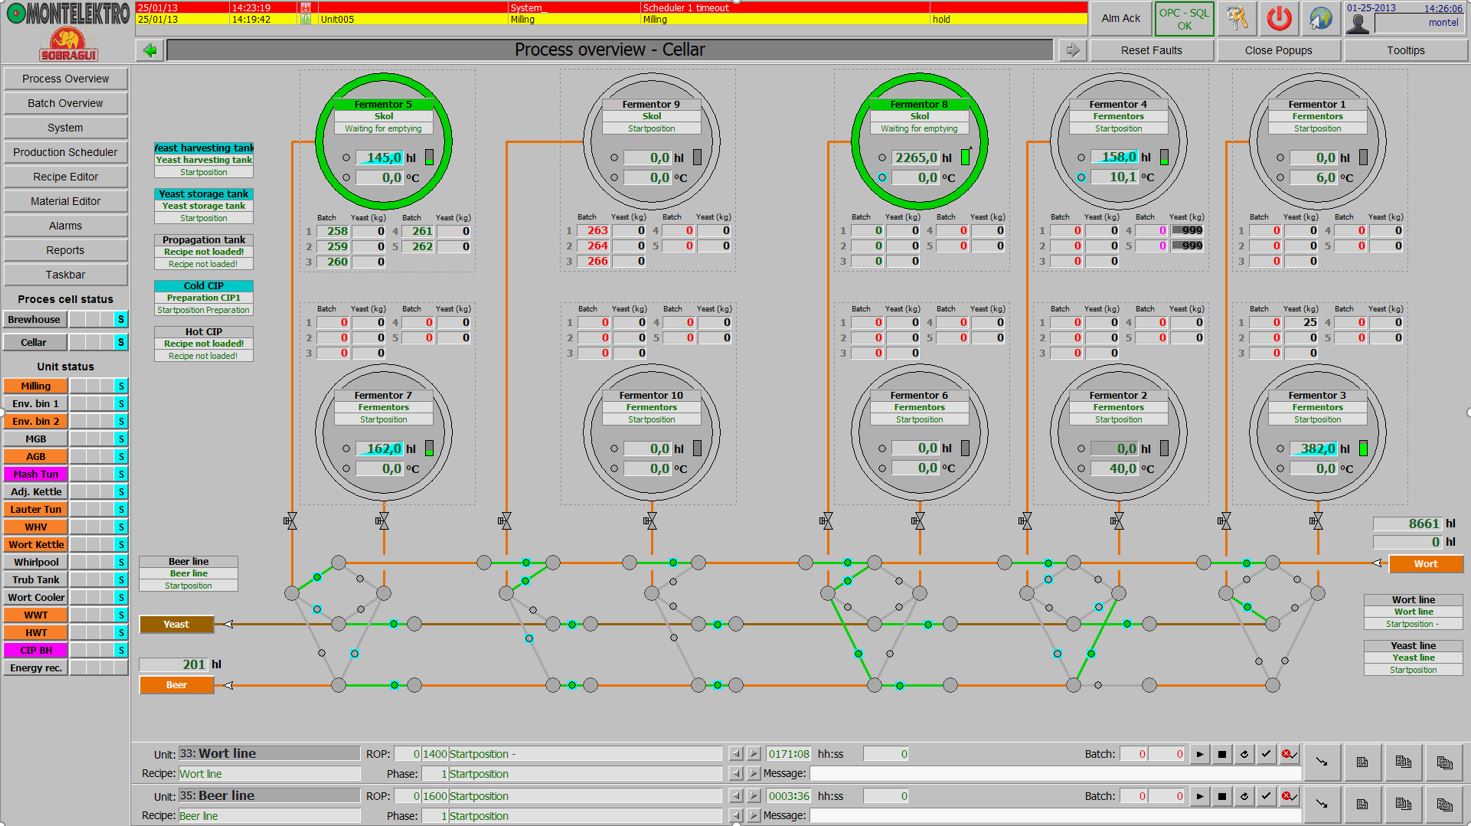
Task: Go forward with the gray right arrow
Action: point(1072,50)
